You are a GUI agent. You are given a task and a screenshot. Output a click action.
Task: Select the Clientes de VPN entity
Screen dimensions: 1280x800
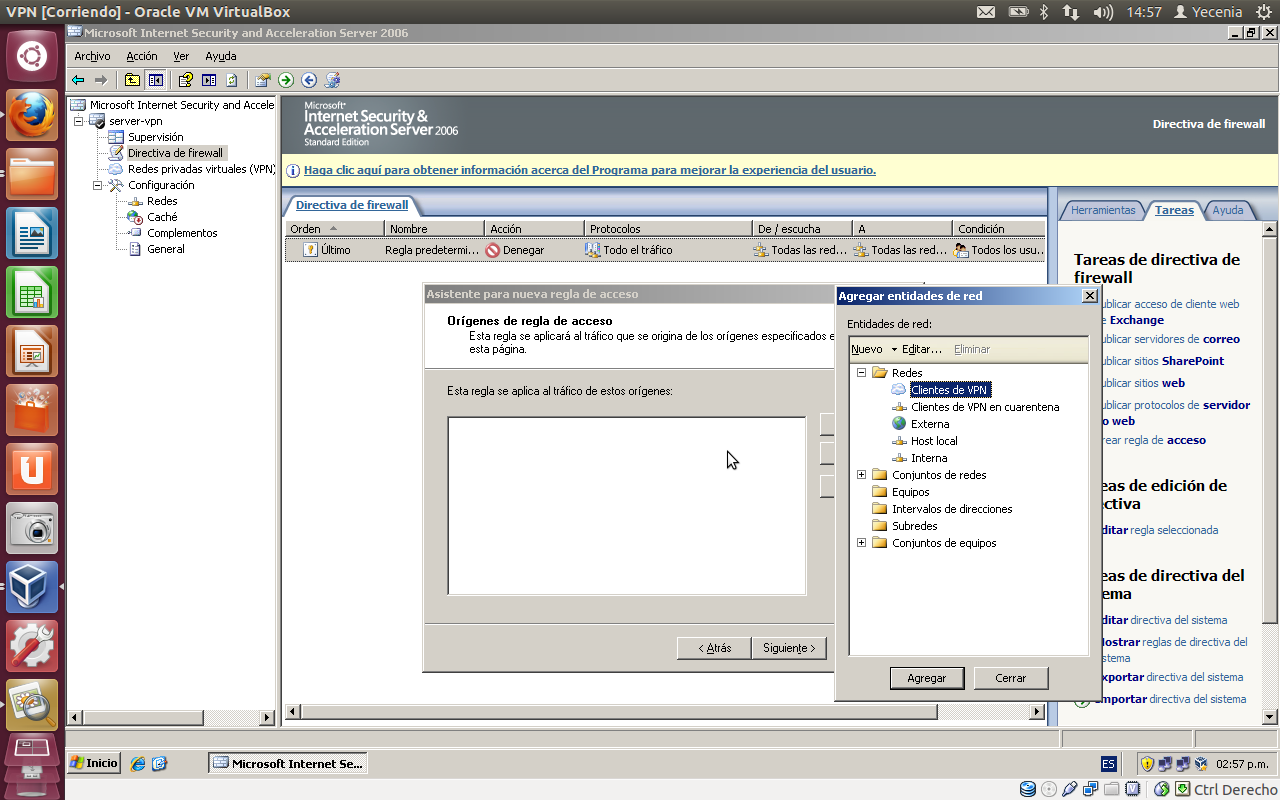click(950, 390)
